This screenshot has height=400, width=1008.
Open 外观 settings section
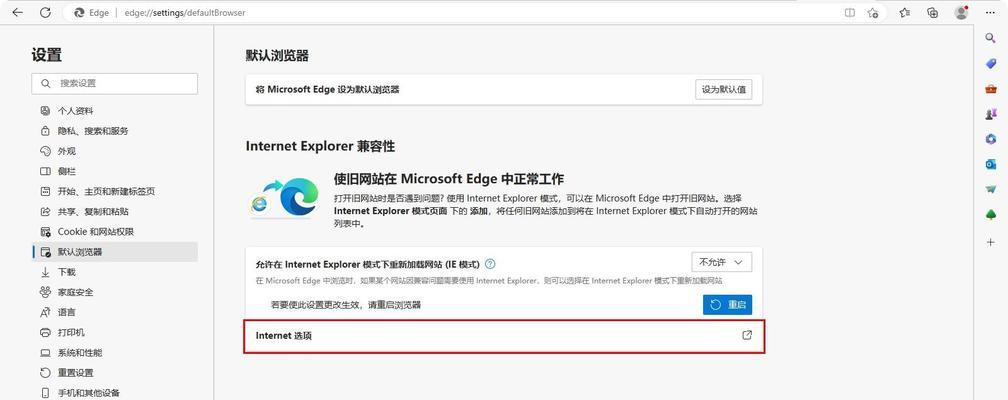point(115,151)
